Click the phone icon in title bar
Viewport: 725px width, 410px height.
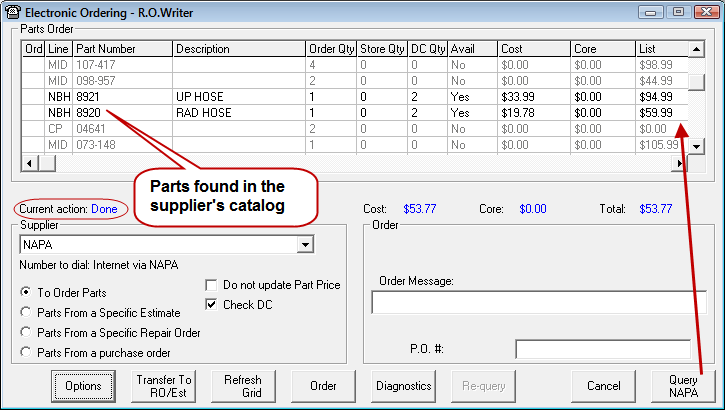[12, 10]
